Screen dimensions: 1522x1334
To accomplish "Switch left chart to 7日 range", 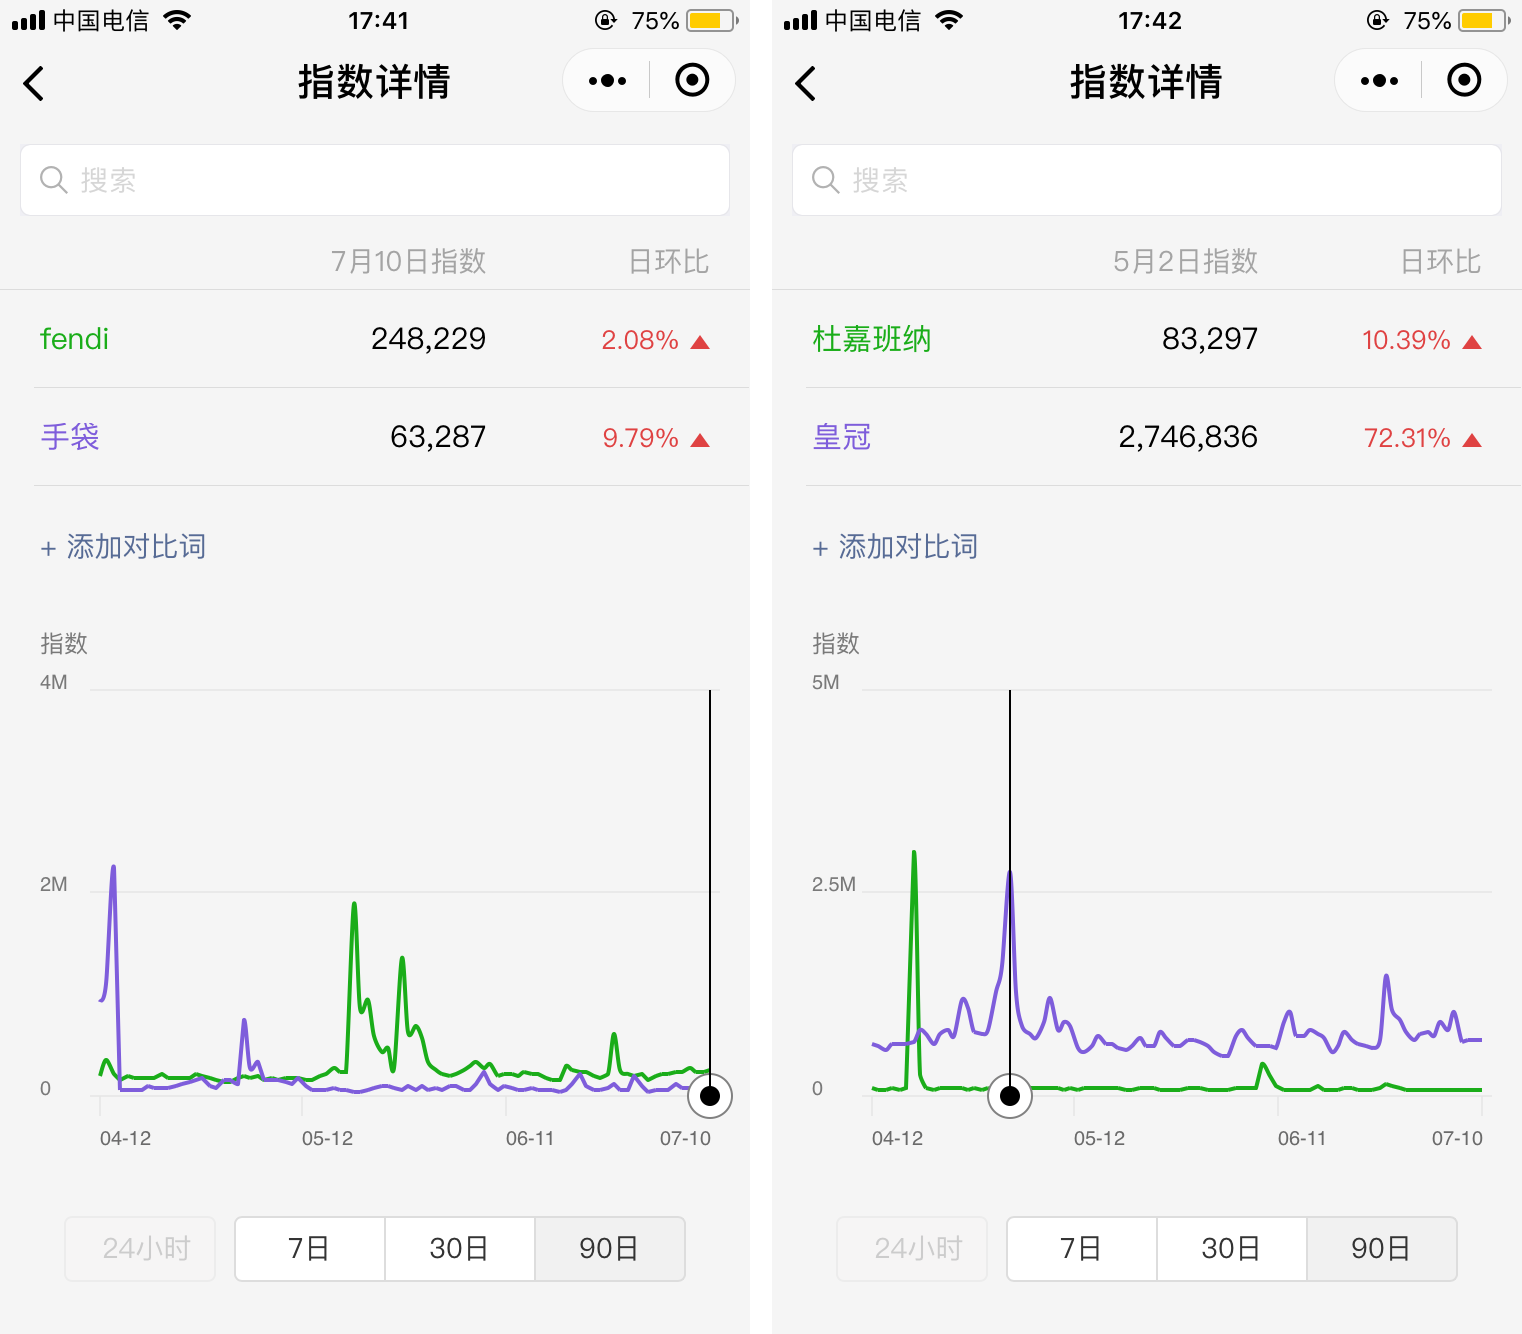I will point(310,1249).
